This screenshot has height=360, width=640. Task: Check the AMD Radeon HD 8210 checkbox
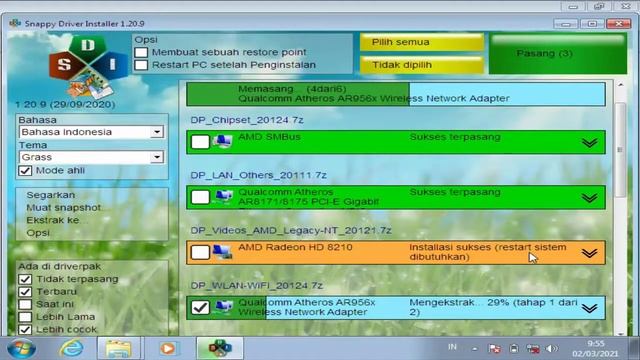(200, 252)
